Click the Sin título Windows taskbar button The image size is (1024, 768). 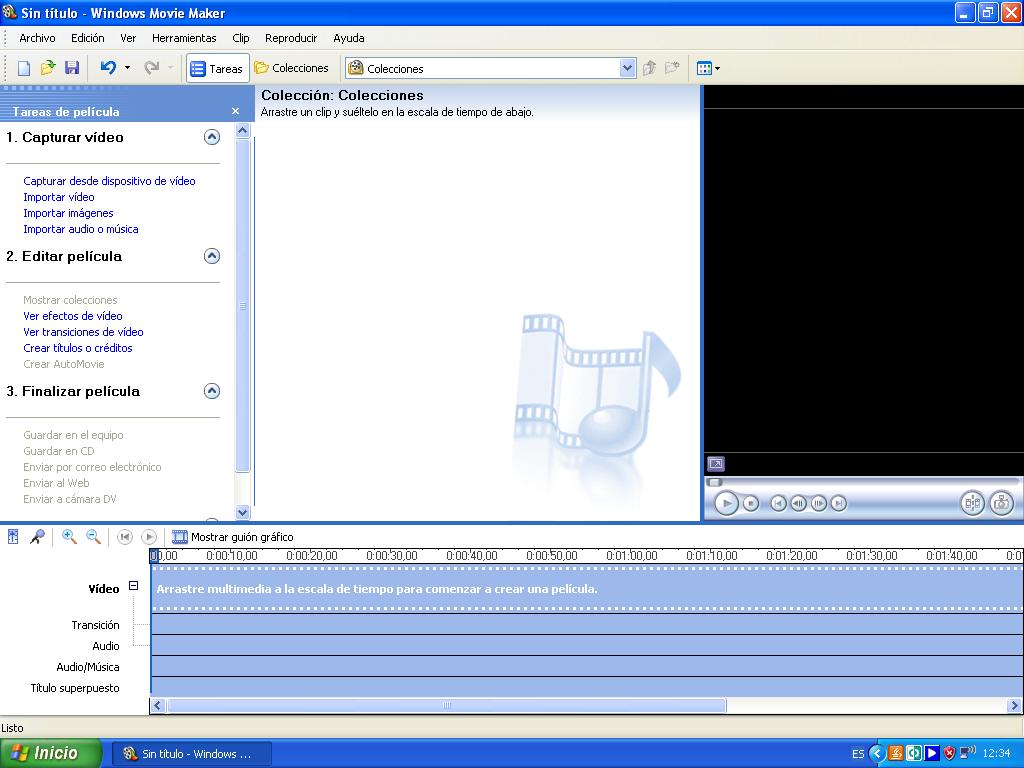[x=192, y=754]
